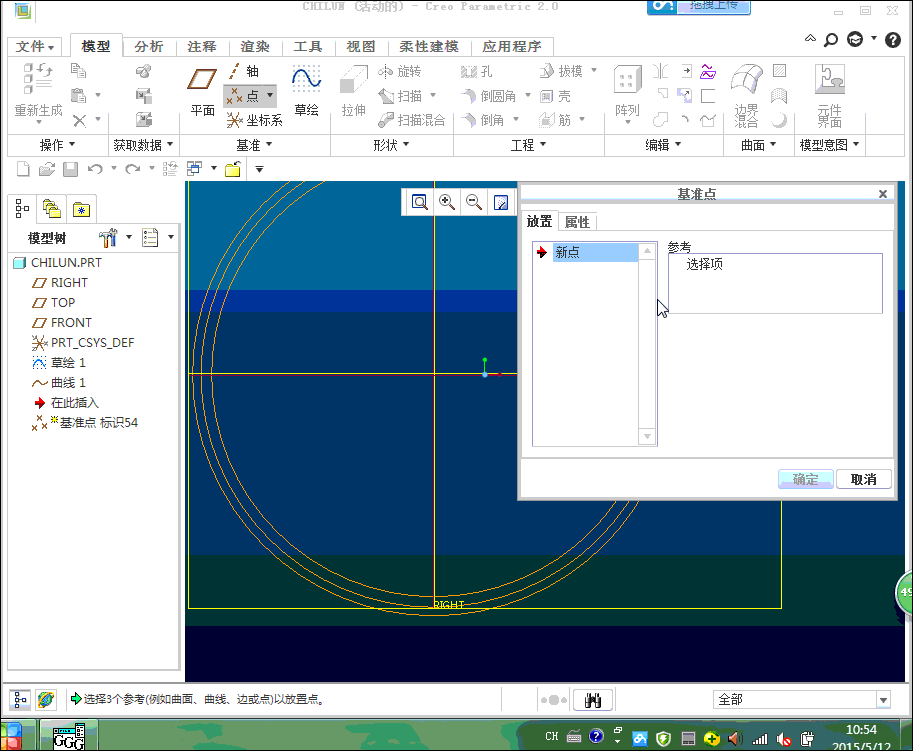Expand the 编辑 group dropdown

coord(663,145)
